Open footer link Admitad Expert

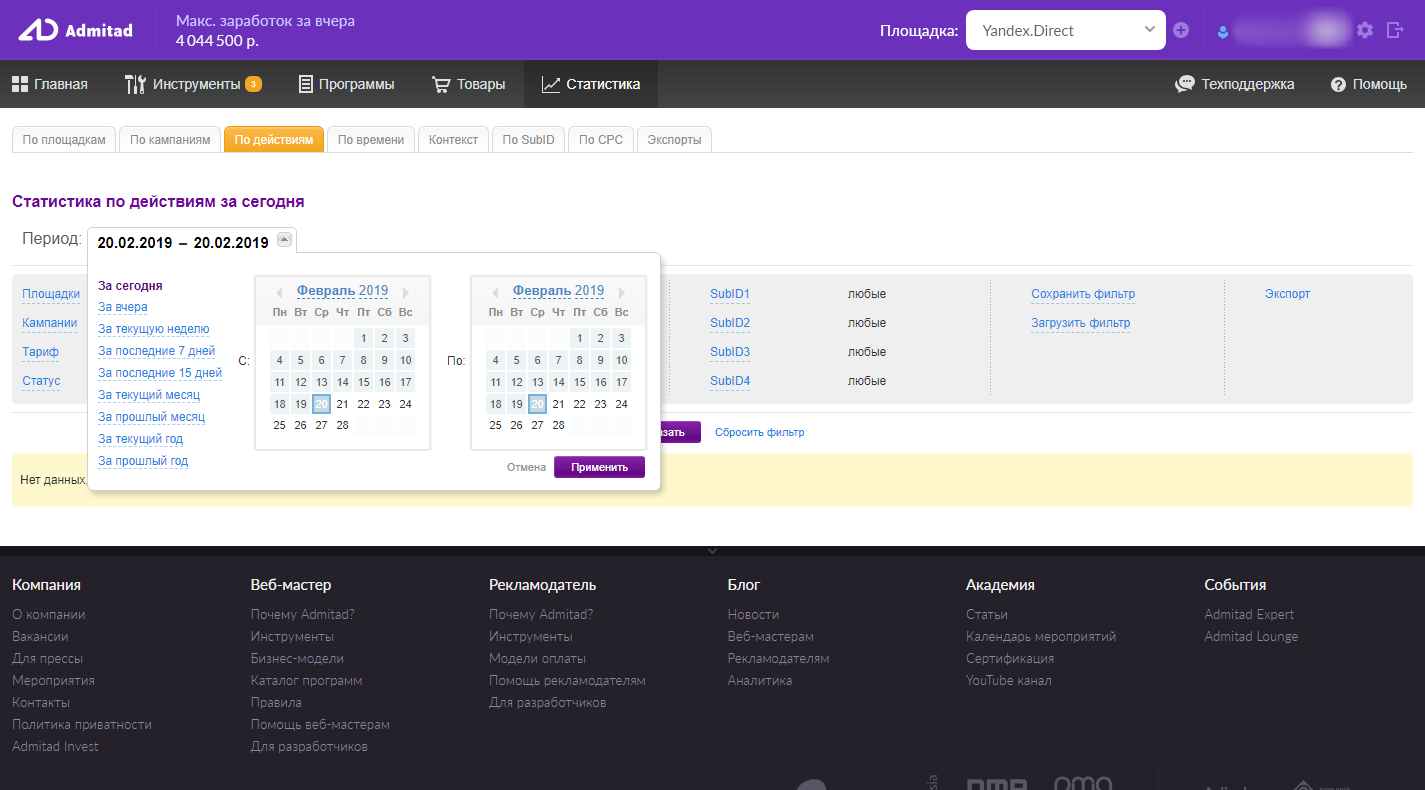(x=1249, y=615)
